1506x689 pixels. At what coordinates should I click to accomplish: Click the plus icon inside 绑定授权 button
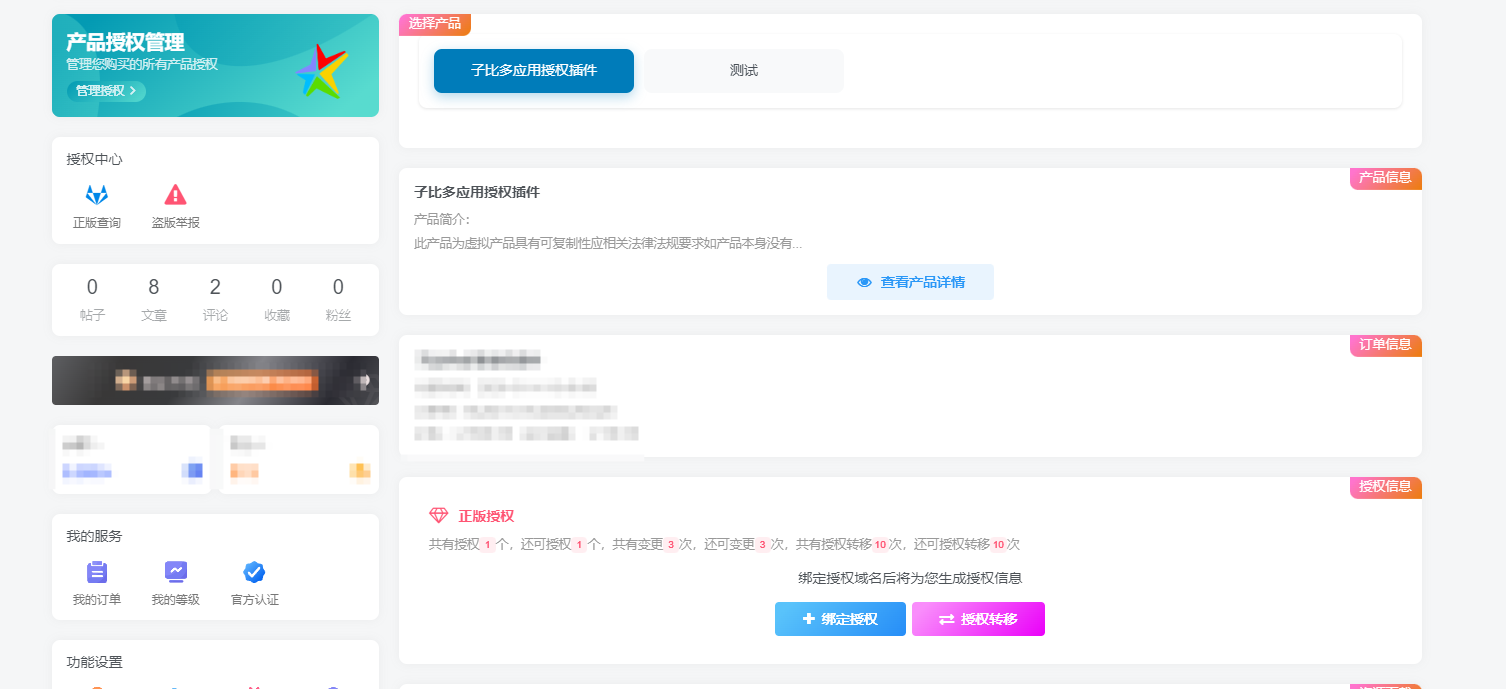[x=809, y=619]
